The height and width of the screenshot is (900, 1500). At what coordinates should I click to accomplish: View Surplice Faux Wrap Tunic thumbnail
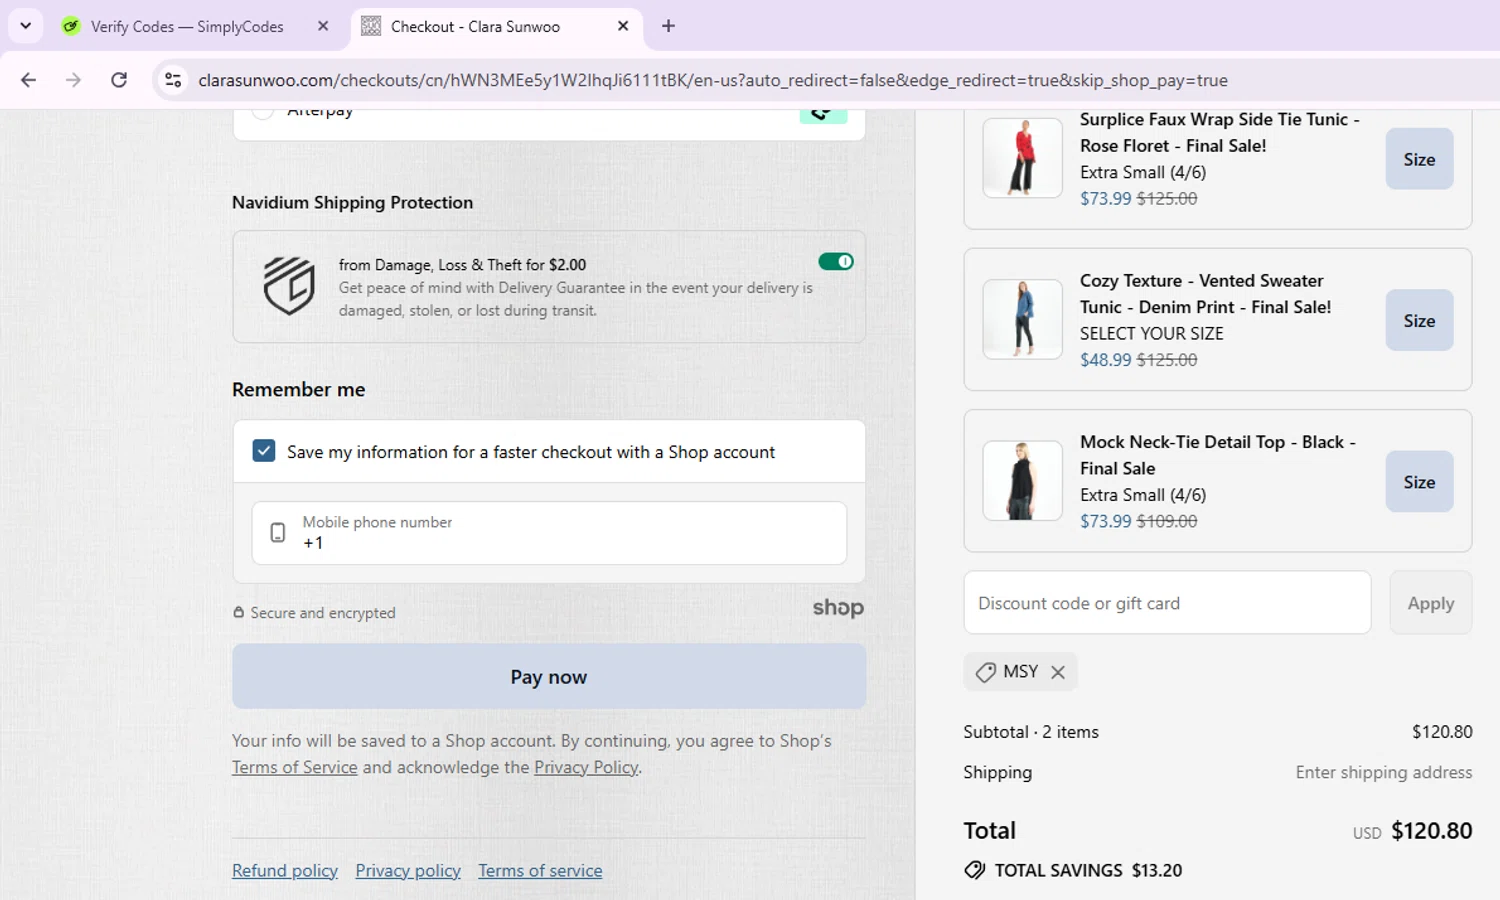click(x=1022, y=158)
